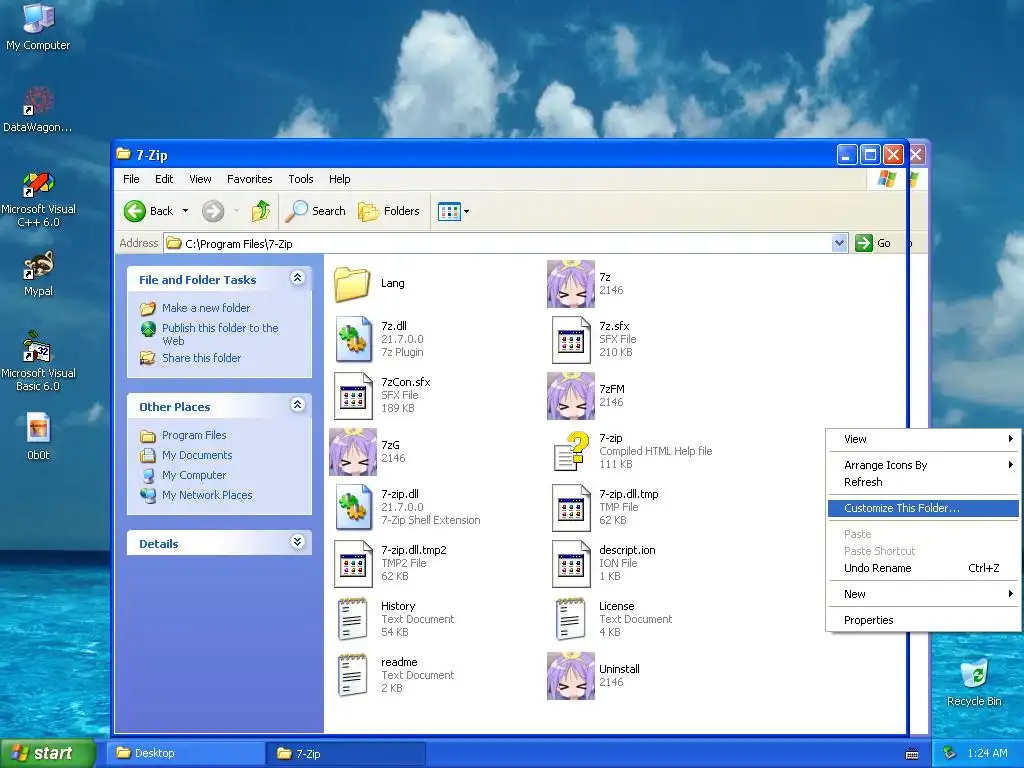
Task: Select the 7zFM application icon
Action: coord(571,396)
